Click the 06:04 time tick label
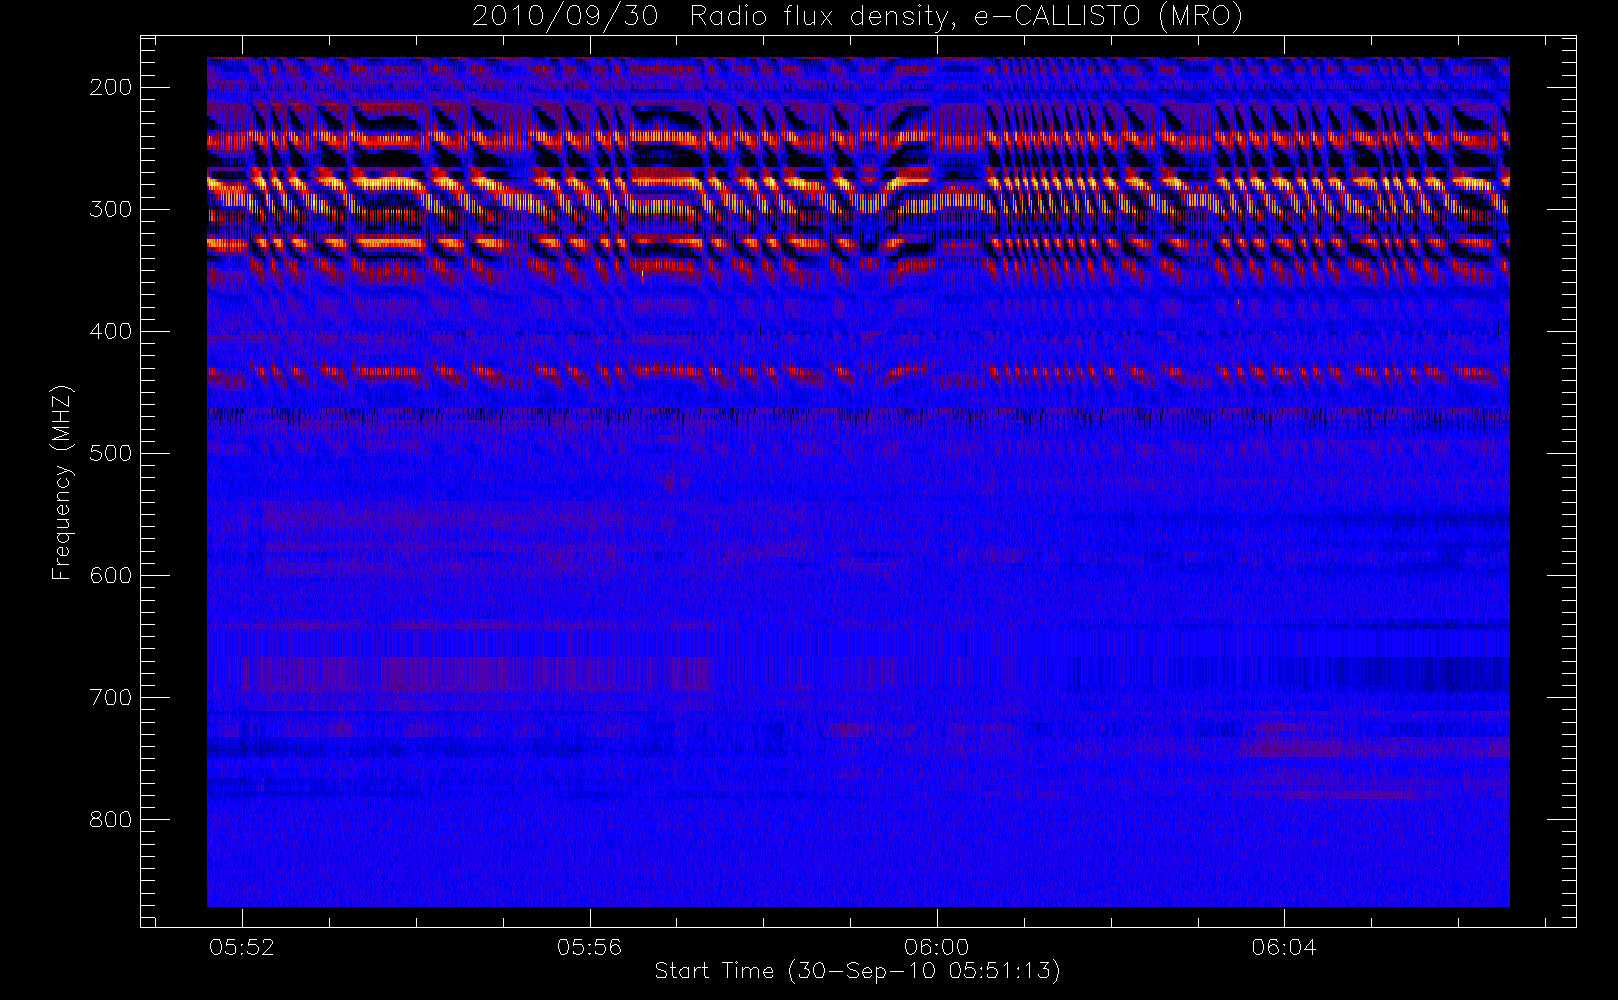 click(x=1284, y=947)
